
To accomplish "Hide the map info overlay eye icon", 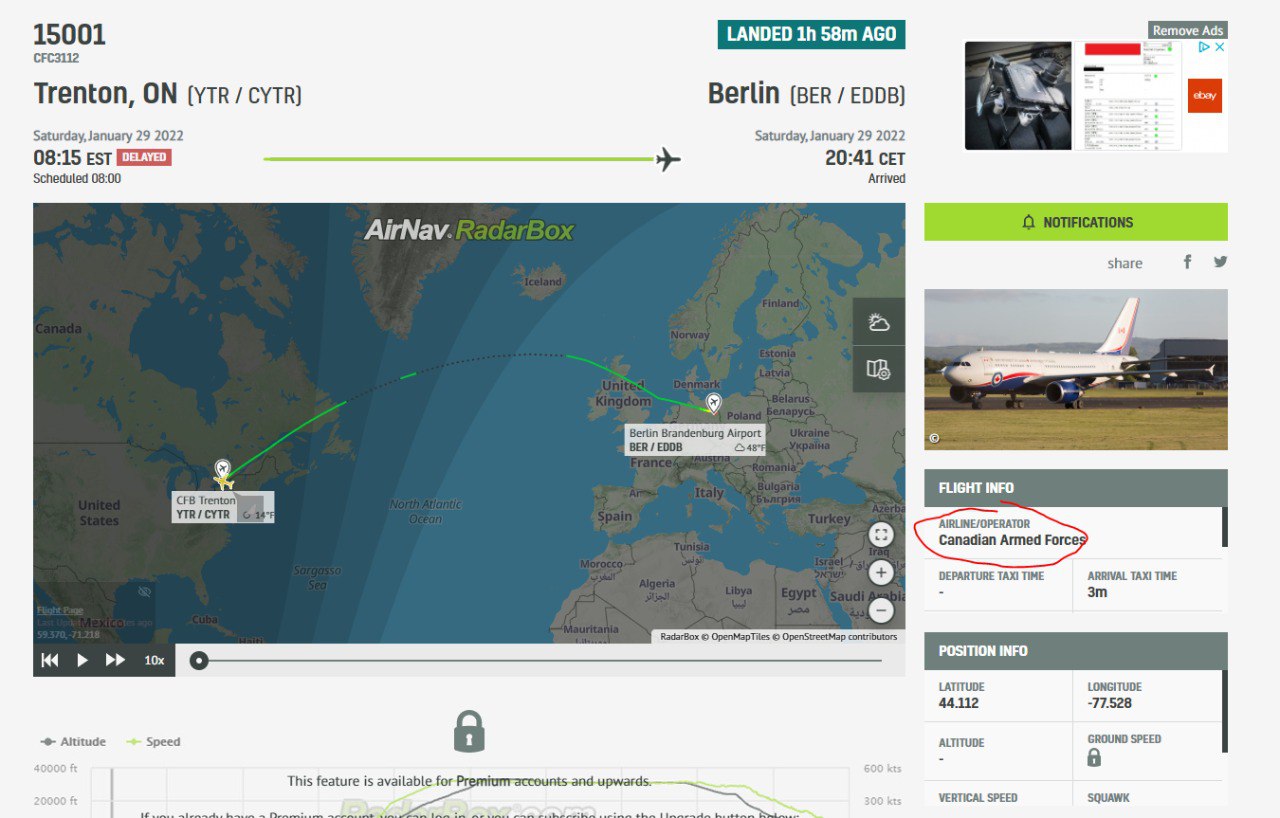I will point(144,592).
